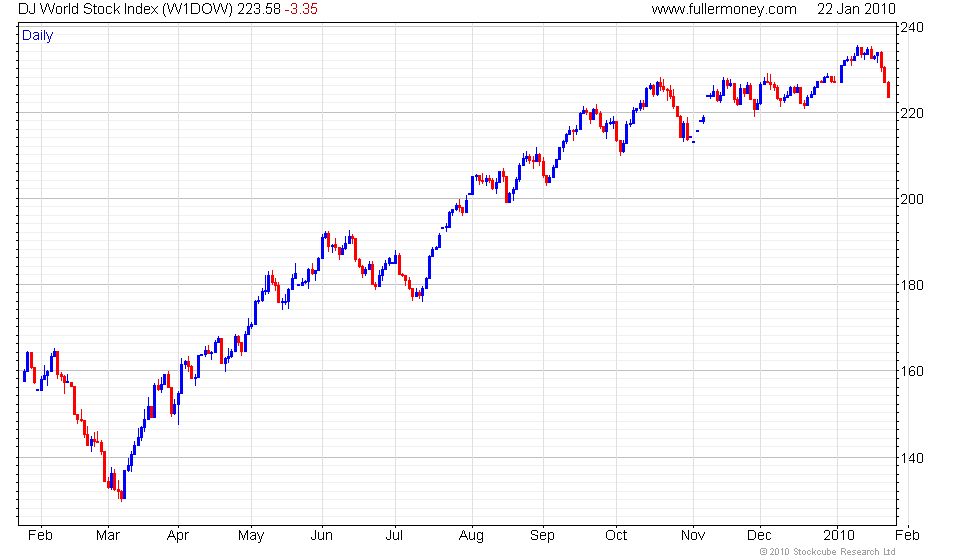Open the www.fullermoney.com link text
Image resolution: width=980 pixels, height=560 pixels.
[x=724, y=9]
